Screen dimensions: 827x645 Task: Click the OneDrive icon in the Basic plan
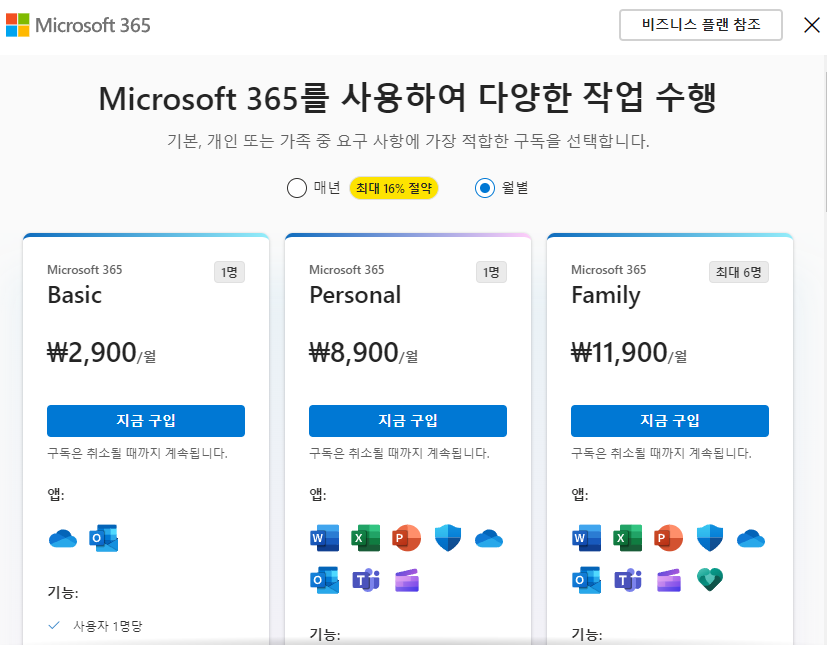(x=63, y=538)
